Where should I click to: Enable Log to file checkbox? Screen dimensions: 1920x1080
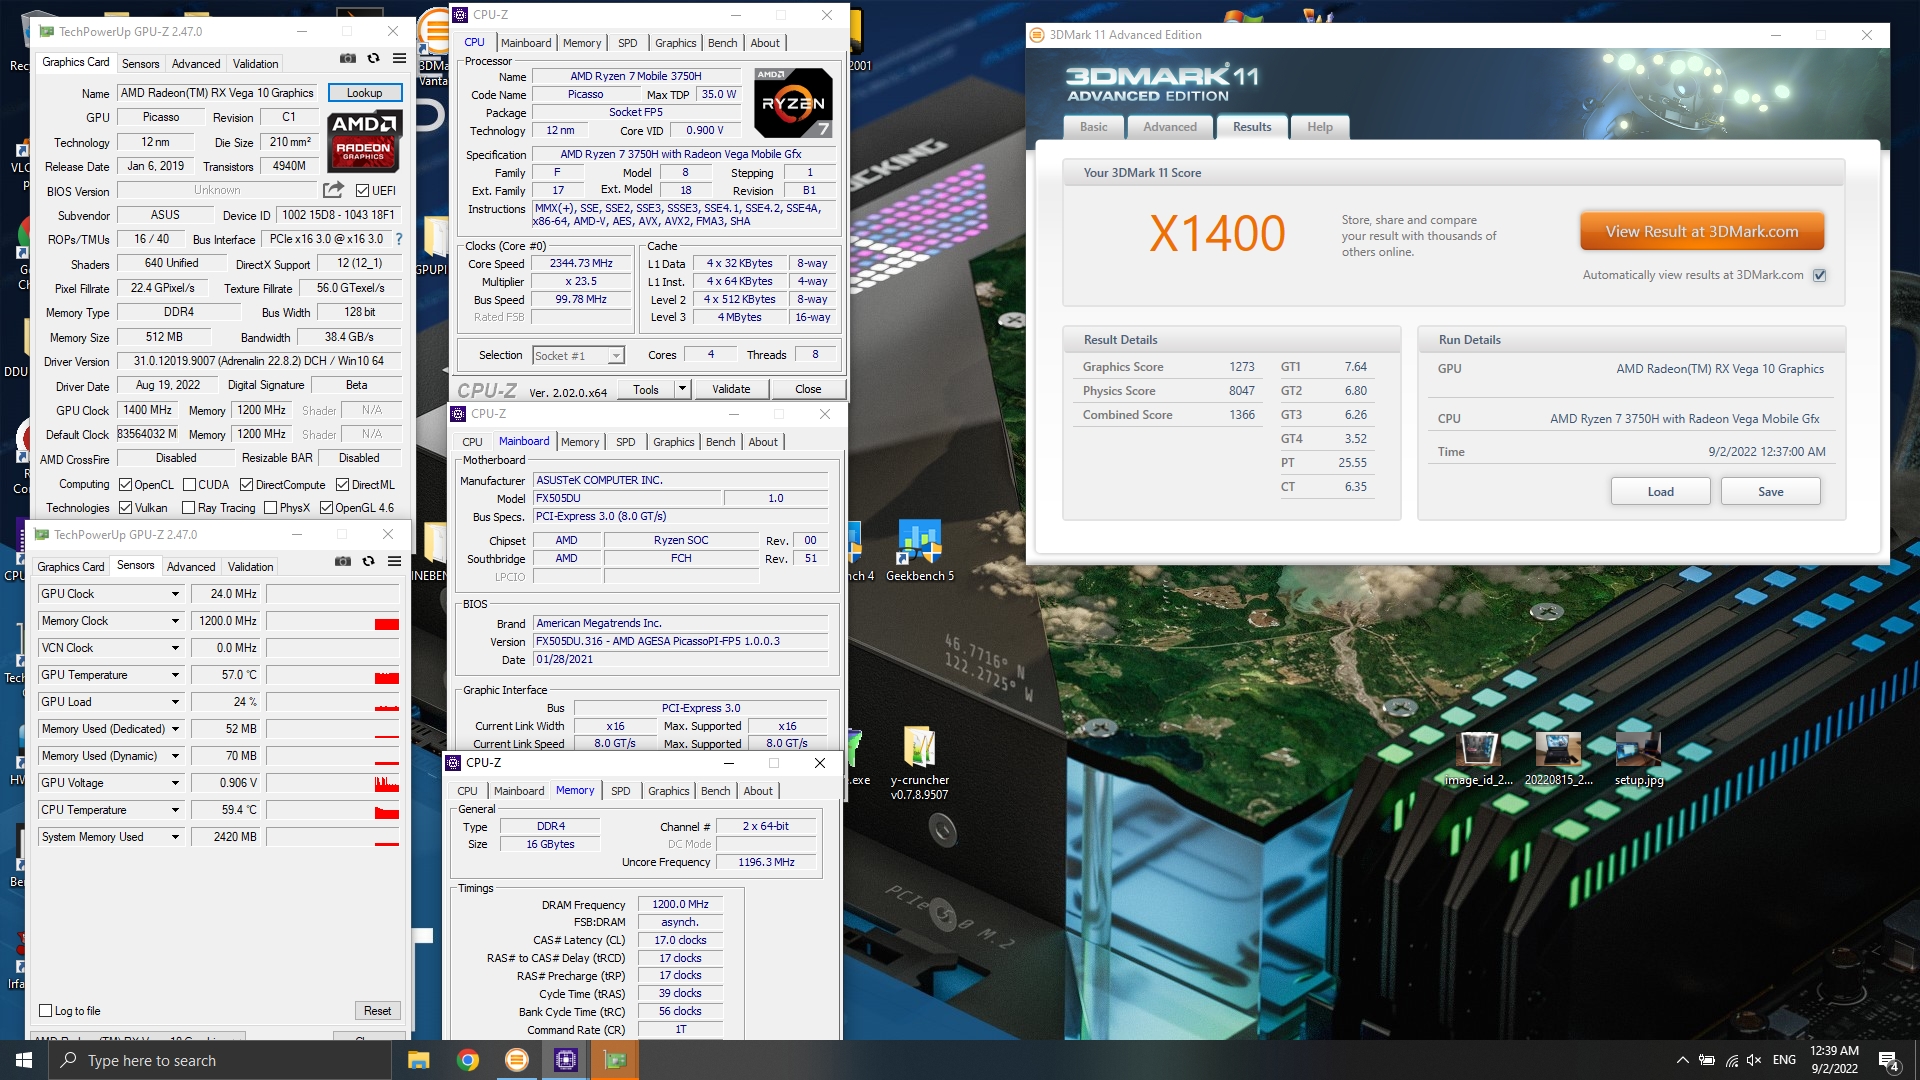coord(45,1011)
